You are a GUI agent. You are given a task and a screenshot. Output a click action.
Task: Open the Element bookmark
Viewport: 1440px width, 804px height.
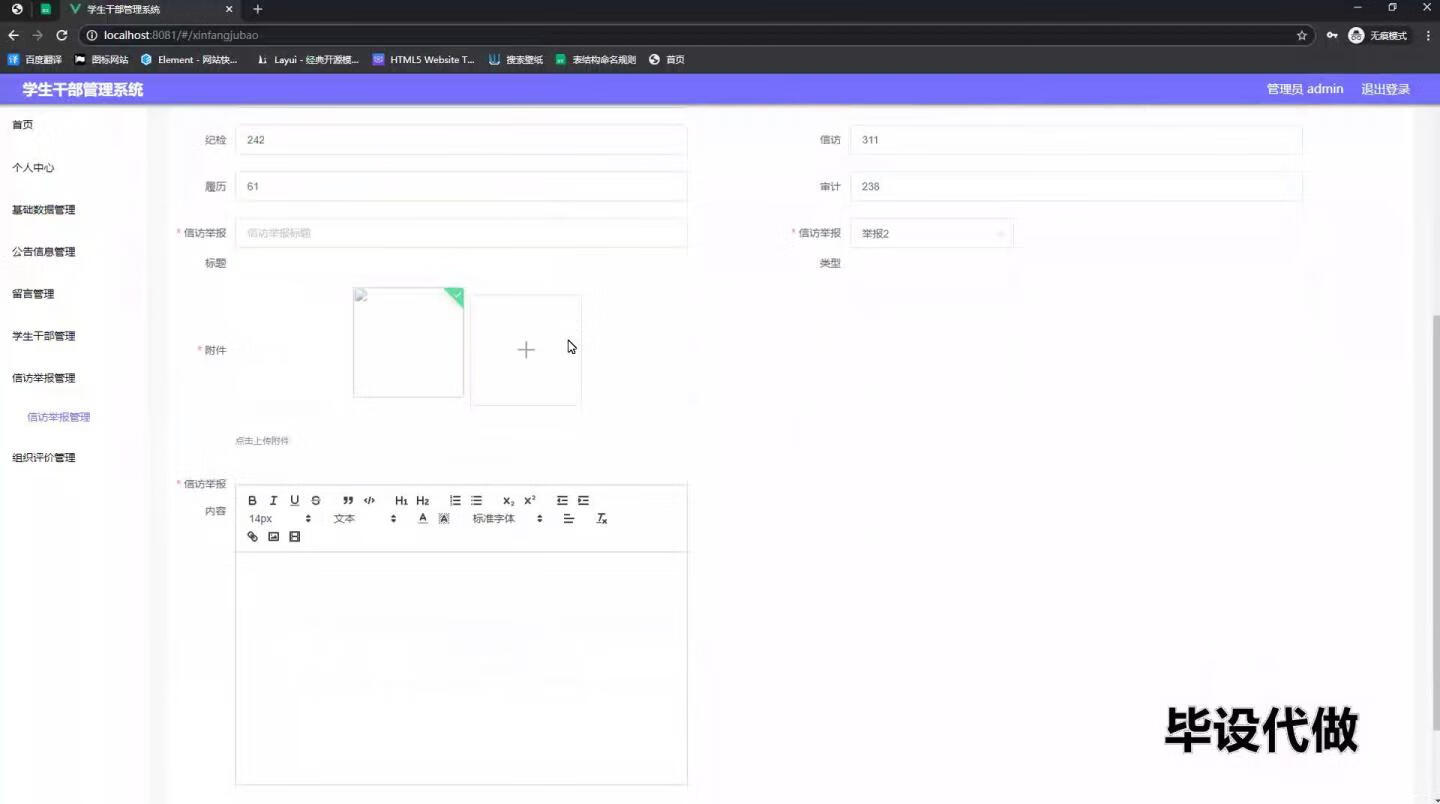(x=189, y=60)
